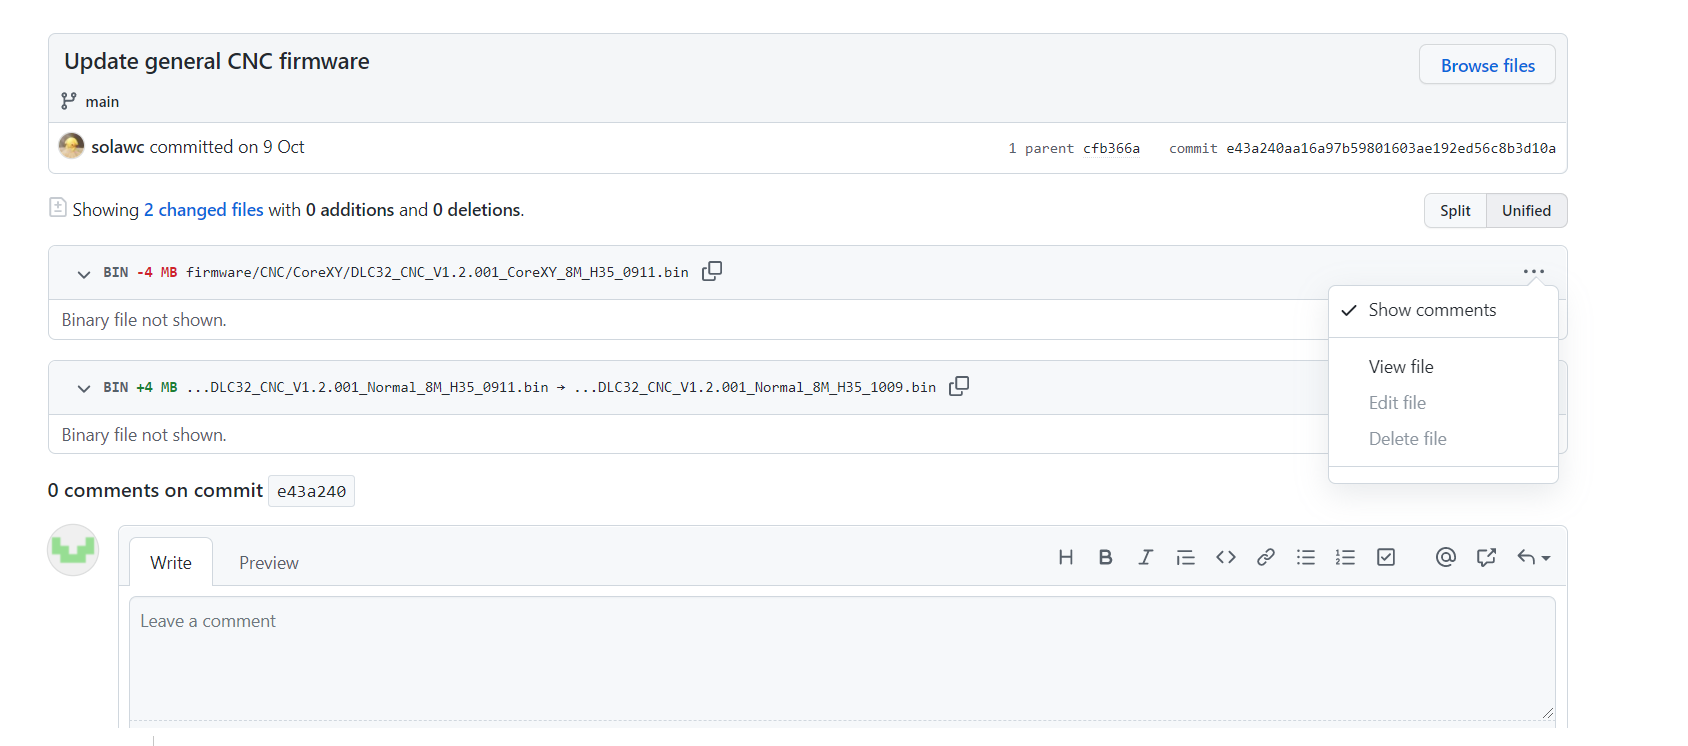The image size is (1688, 746).
Task: Select View file from menu
Action: pos(1401,367)
